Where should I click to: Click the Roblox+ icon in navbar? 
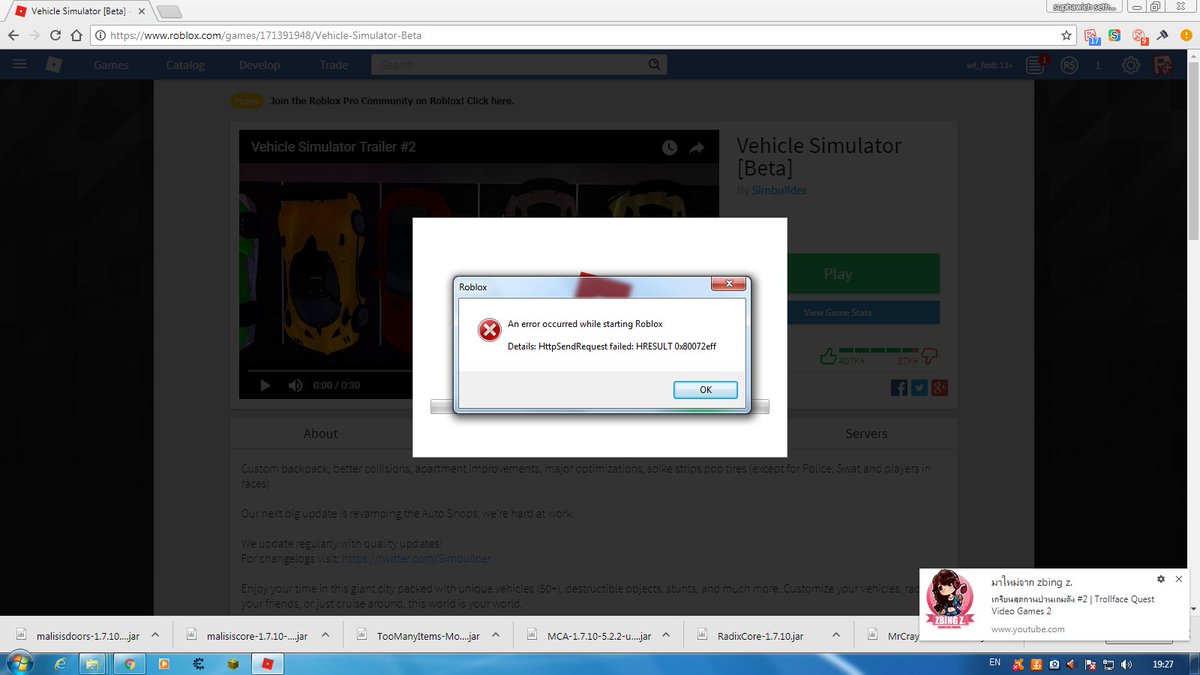[x=1163, y=65]
